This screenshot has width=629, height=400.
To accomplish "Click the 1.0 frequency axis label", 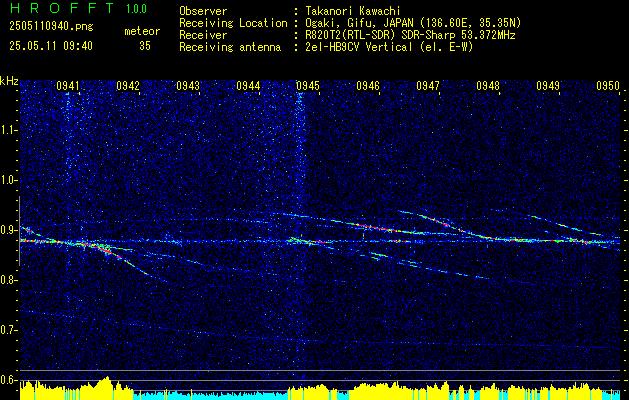I will (x=8, y=181).
